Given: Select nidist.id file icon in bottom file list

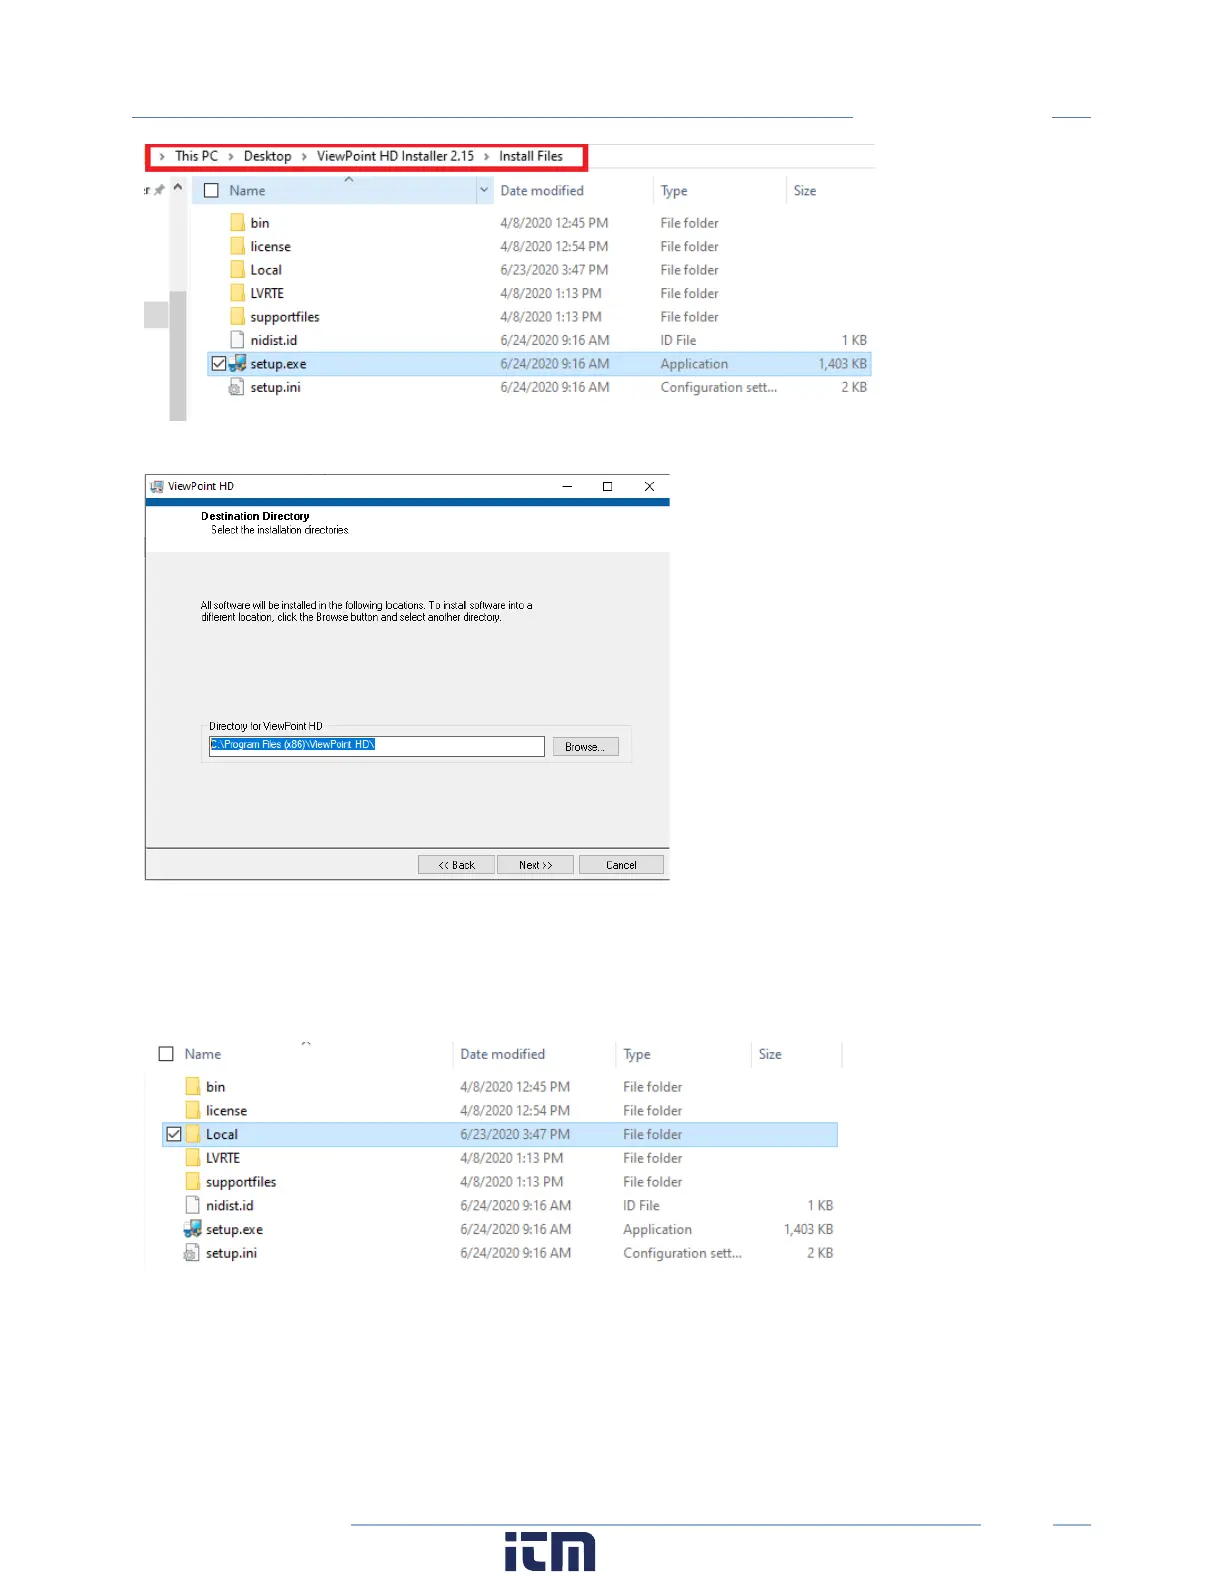Looking at the screenshot, I should [x=193, y=1205].
